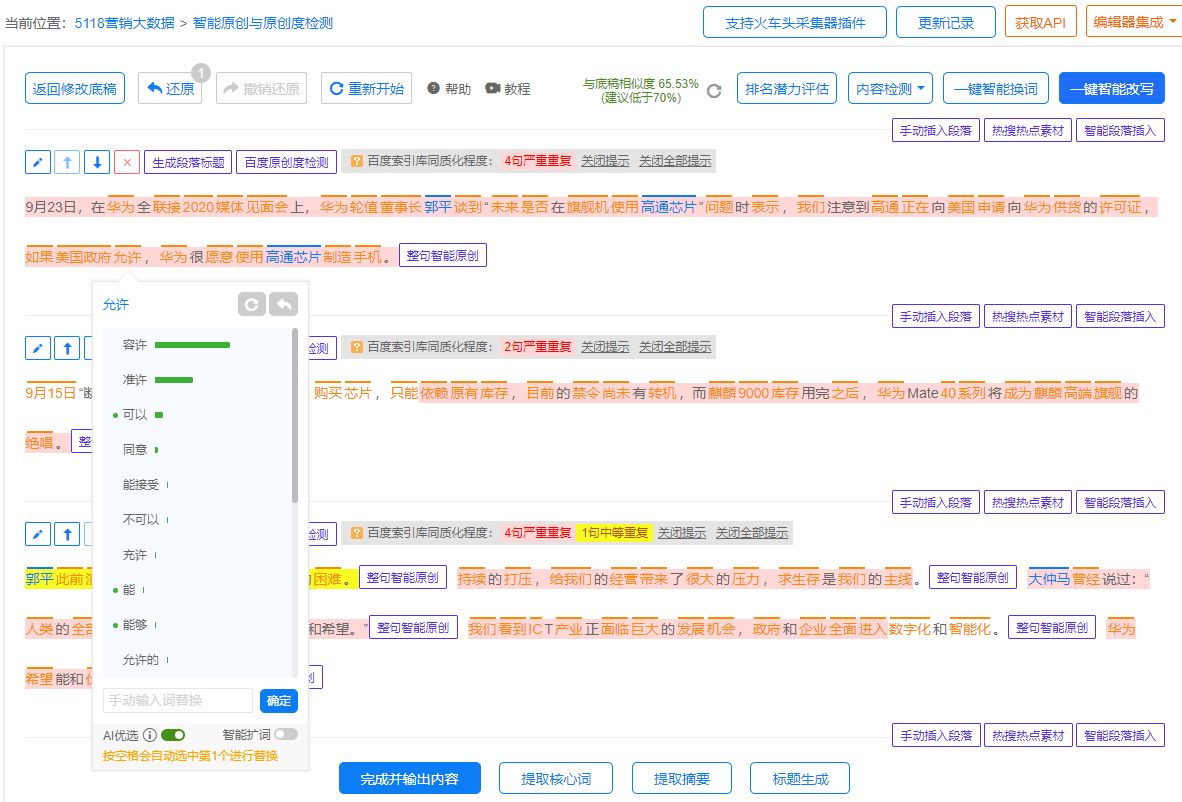Select synonym 能够 from the list
Viewport: 1182px width, 802px height.
[135, 625]
